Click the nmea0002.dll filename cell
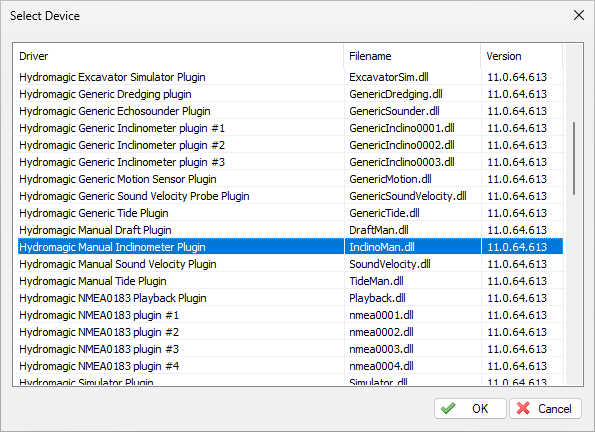The width and height of the screenshot is (595, 432). 412,332
